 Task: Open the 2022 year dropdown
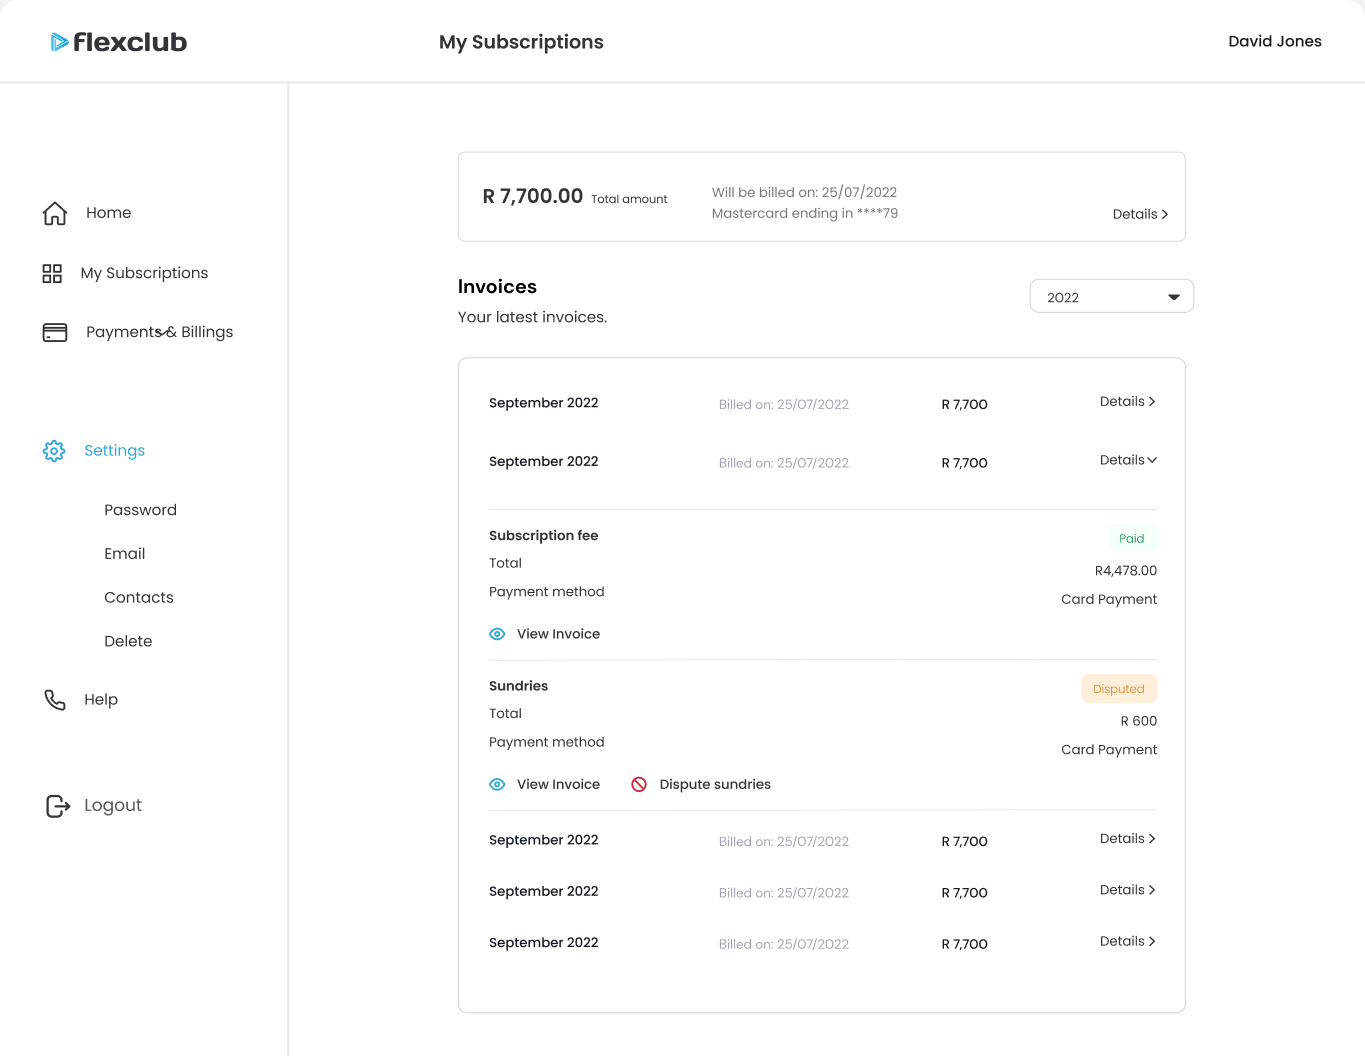click(x=1111, y=297)
